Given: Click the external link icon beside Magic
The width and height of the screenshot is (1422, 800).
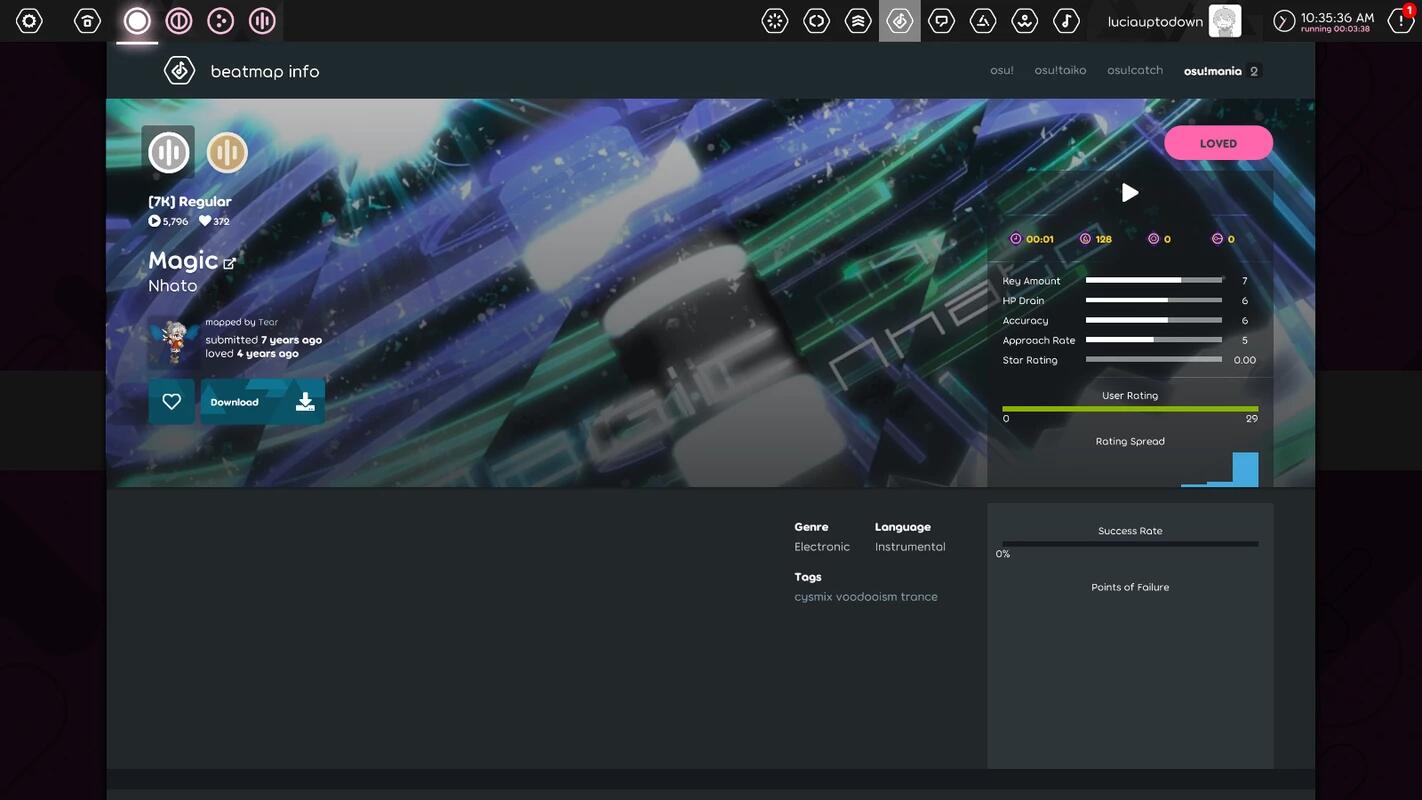Looking at the screenshot, I should click(x=229, y=263).
